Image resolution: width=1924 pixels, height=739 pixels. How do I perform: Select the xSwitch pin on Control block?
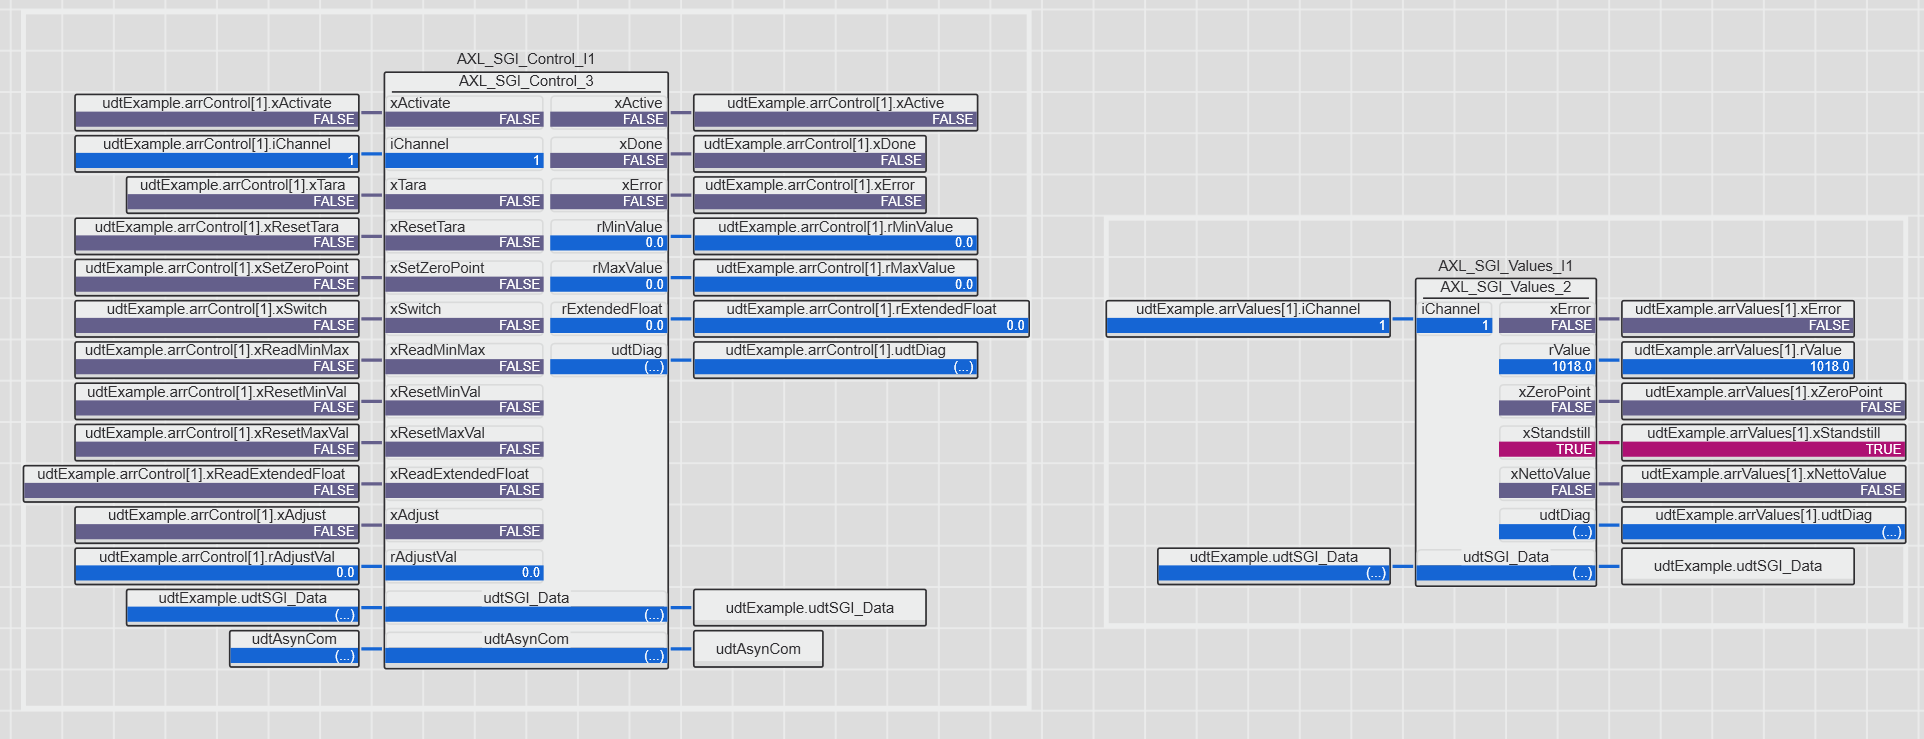tap(465, 317)
